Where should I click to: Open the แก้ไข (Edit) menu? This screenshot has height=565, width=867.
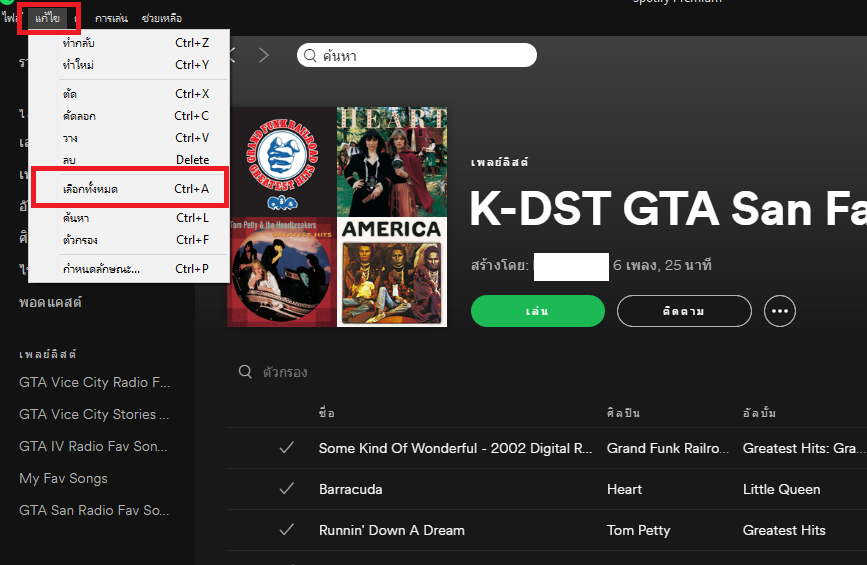point(48,18)
